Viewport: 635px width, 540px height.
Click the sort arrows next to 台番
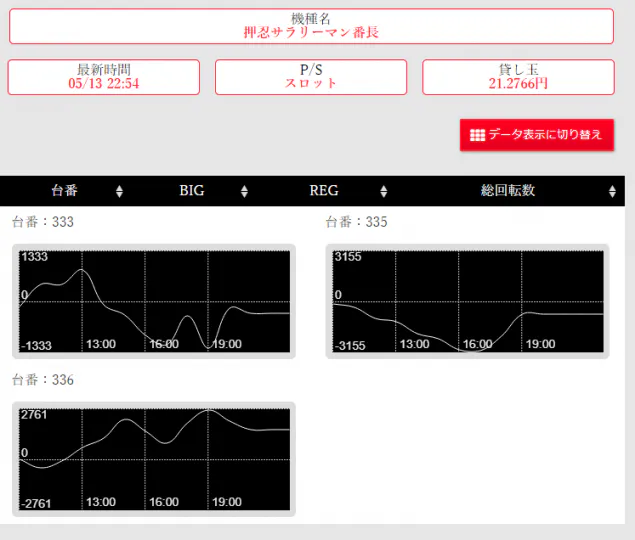(x=119, y=191)
